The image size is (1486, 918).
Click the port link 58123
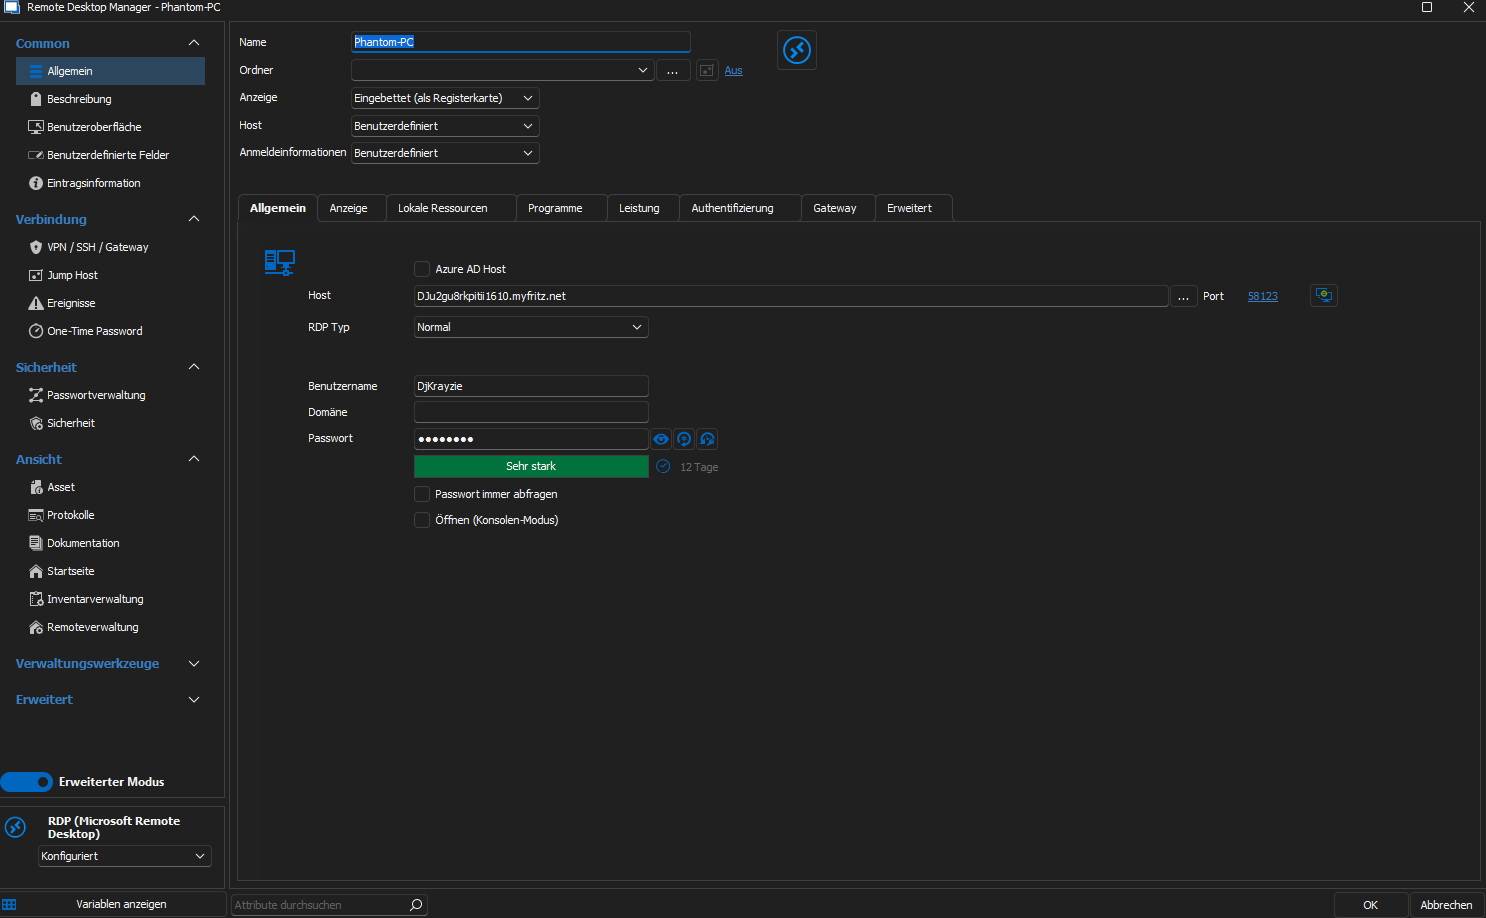[x=1263, y=296]
